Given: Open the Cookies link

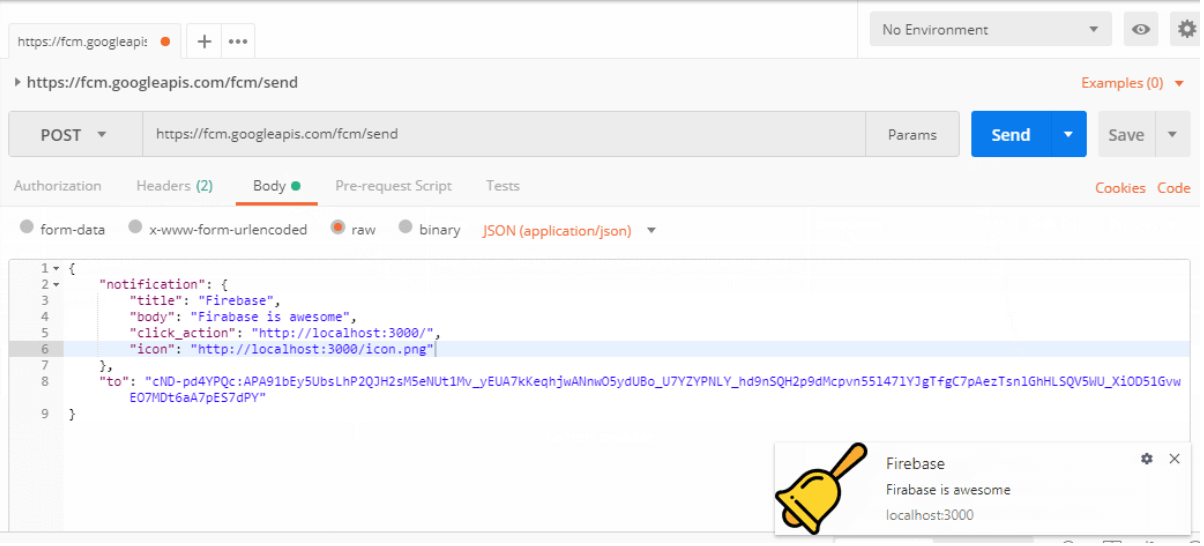Looking at the screenshot, I should point(1120,188).
